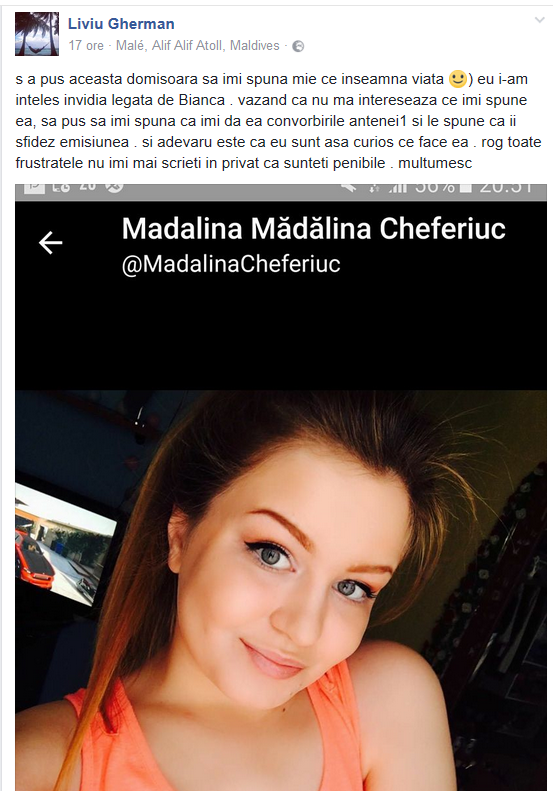
Task: Open Liviu Gherman's profile picture thumbnail
Action: click(x=37, y=34)
